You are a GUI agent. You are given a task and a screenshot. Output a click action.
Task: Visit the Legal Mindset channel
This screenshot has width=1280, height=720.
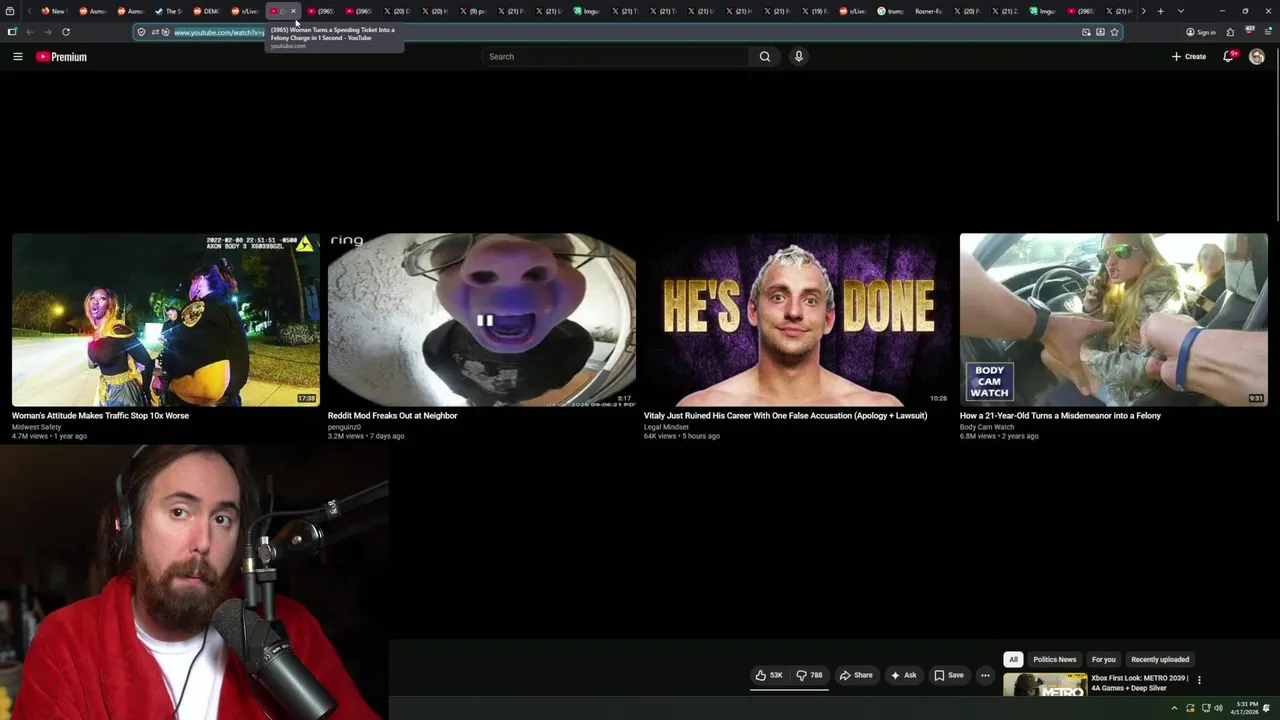666,427
